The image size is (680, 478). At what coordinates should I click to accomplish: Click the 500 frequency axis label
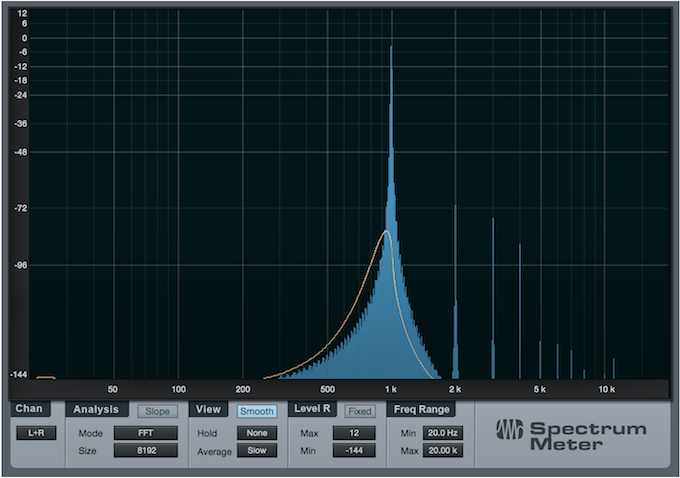pos(327,390)
